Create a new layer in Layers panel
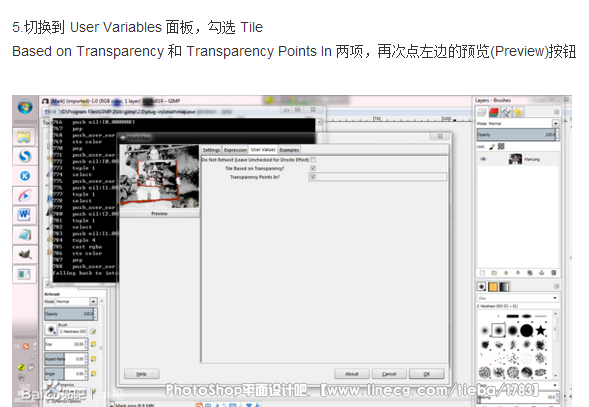Image resolution: width=589 pixels, height=407 pixels. 483,273
